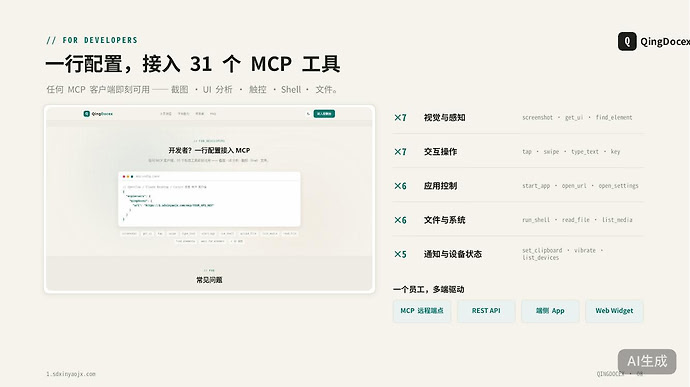Click the 常见问题 heading in embedded page

point(209,280)
